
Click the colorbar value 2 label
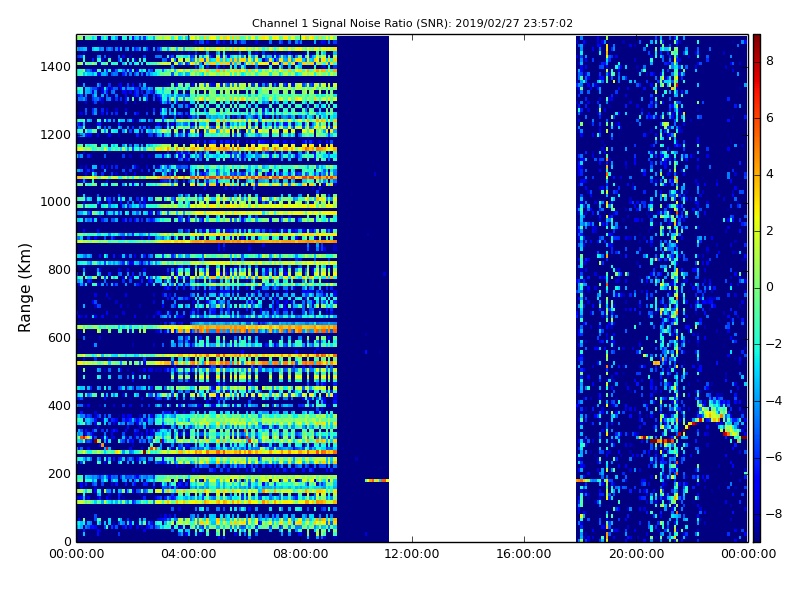[x=770, y=231]
